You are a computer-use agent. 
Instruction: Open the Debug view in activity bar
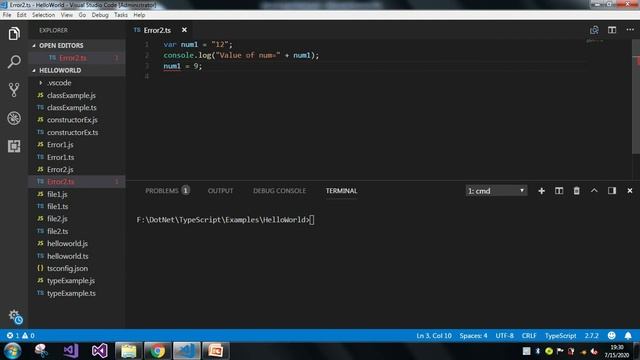14,118
